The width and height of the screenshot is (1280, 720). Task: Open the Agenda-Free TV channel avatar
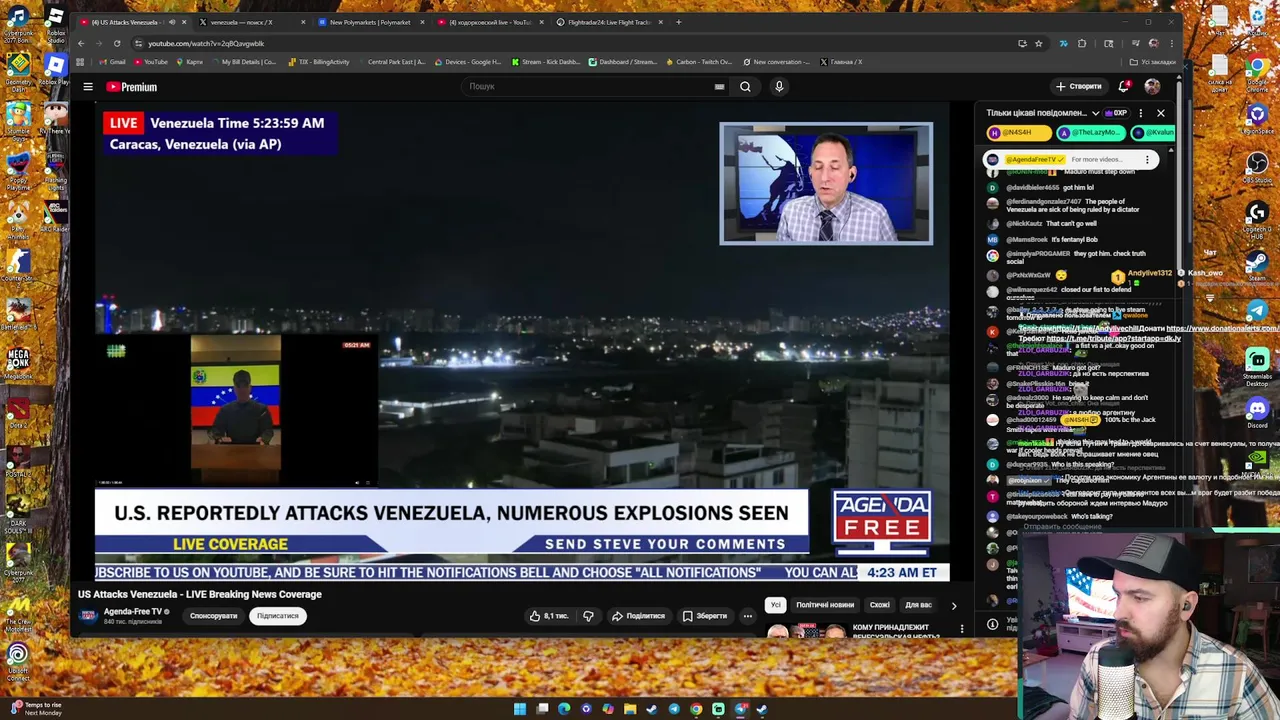(x=88, y=616)
